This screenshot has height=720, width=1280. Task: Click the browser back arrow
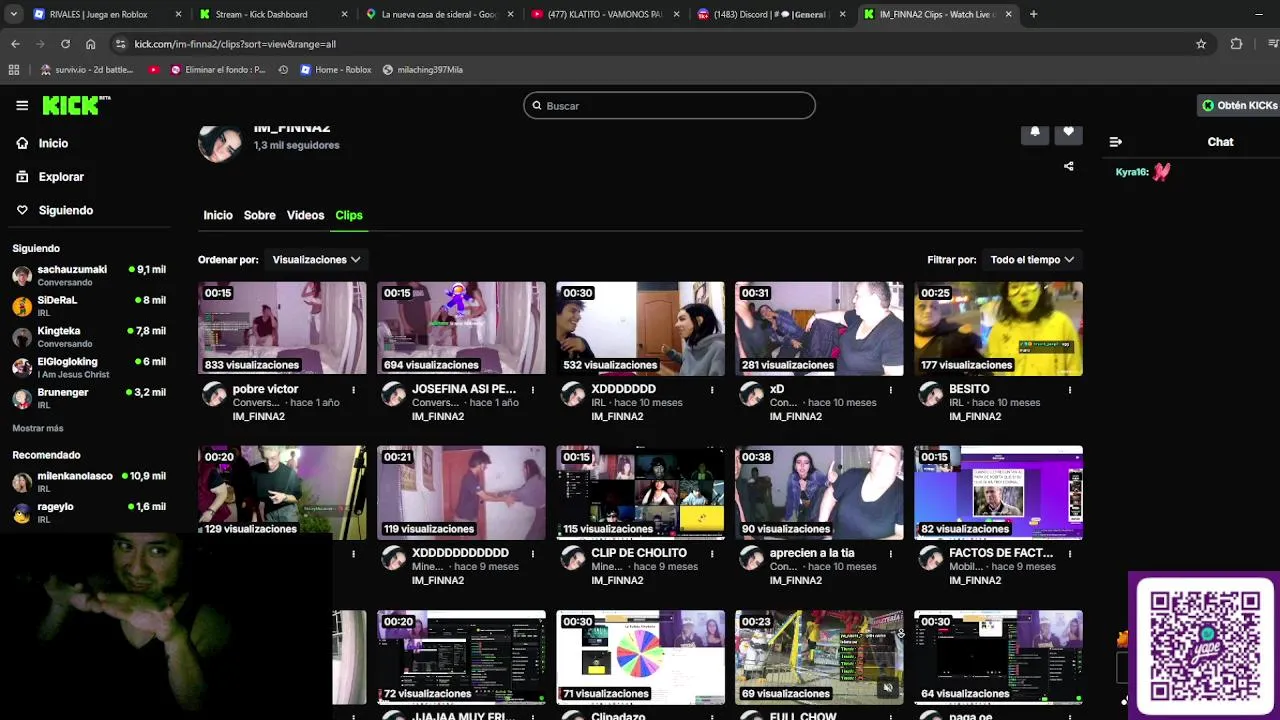click(15, 44)
